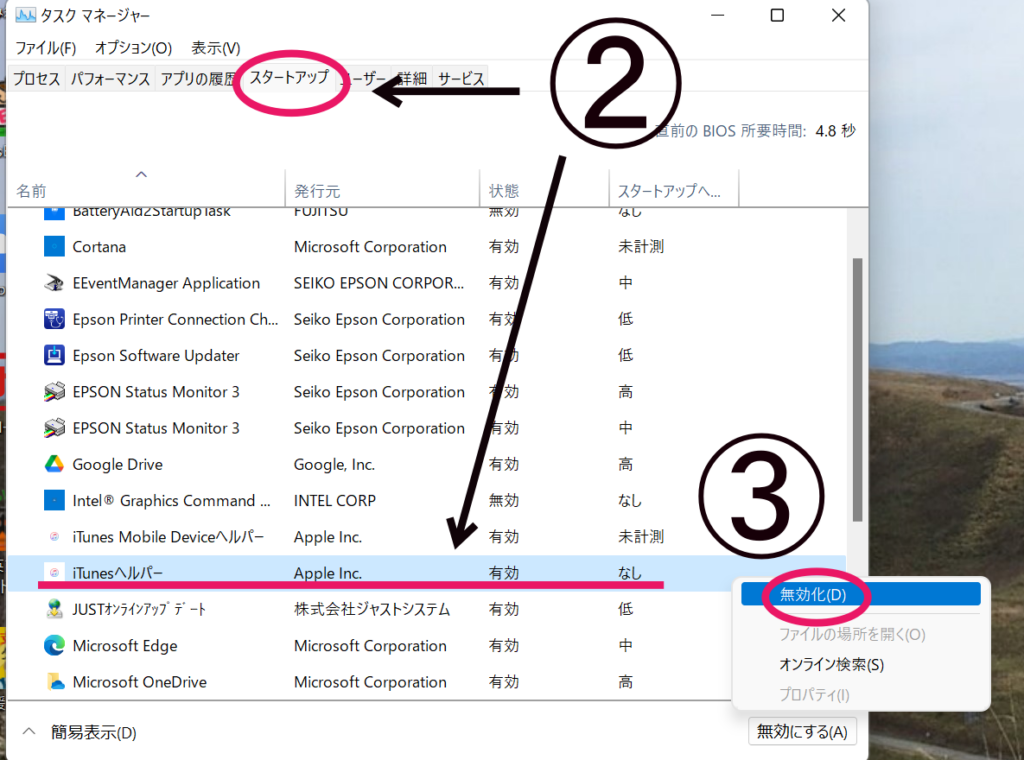The height and width of the screenshot is (760, 1024).
Task: Select the スタートアップ tab
Action: pyautogui.click(x=289, y=77)
